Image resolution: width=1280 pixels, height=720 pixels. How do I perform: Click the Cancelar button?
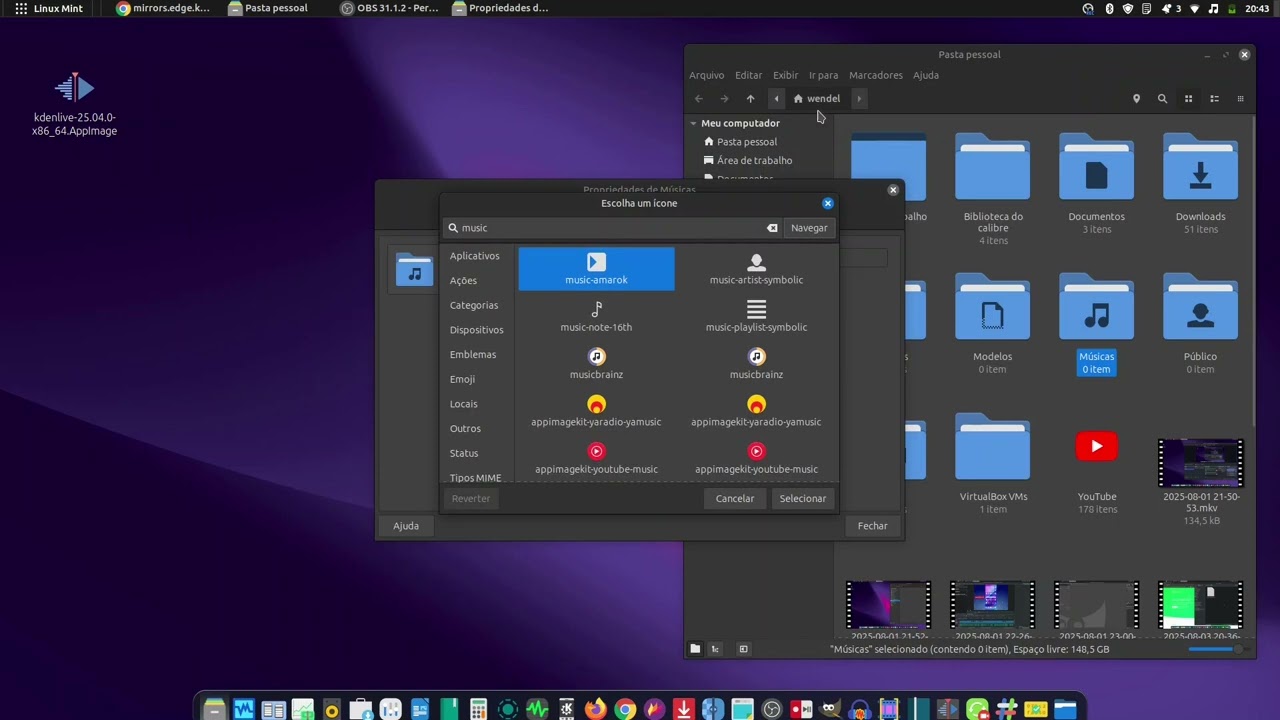[x=735, y=498]
